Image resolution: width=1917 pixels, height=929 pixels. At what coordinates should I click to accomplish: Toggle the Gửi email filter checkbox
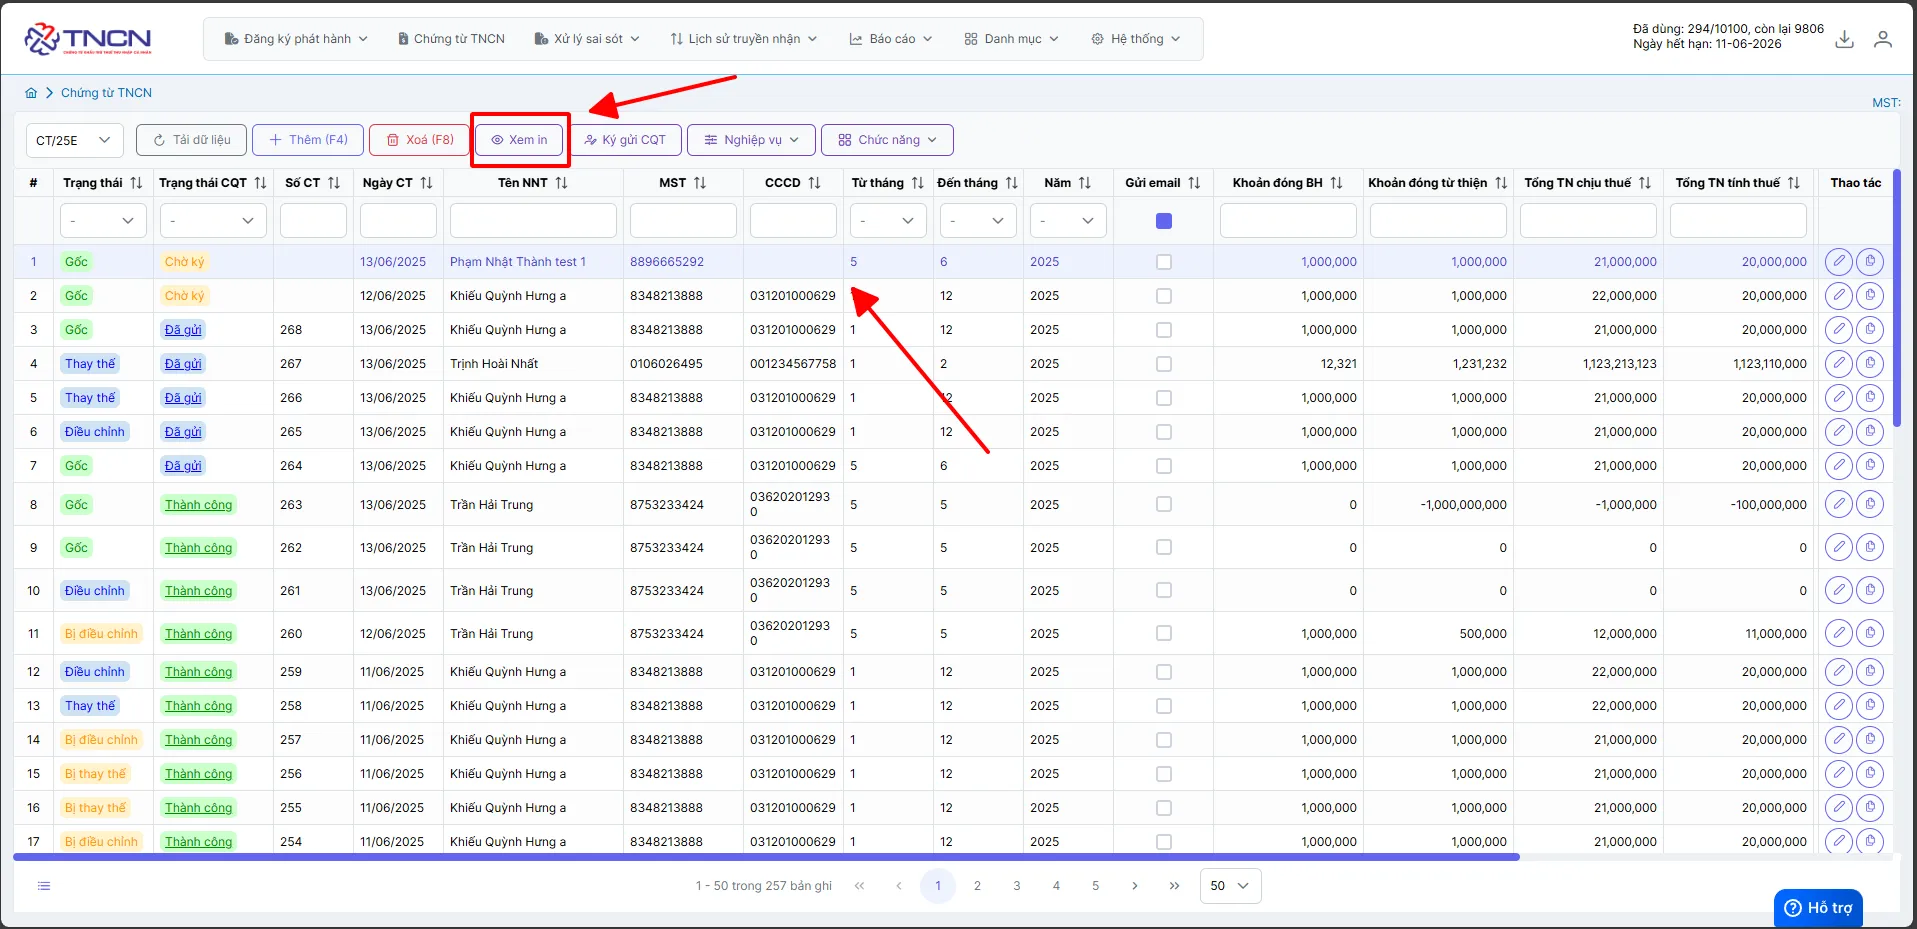point(1164,221)
